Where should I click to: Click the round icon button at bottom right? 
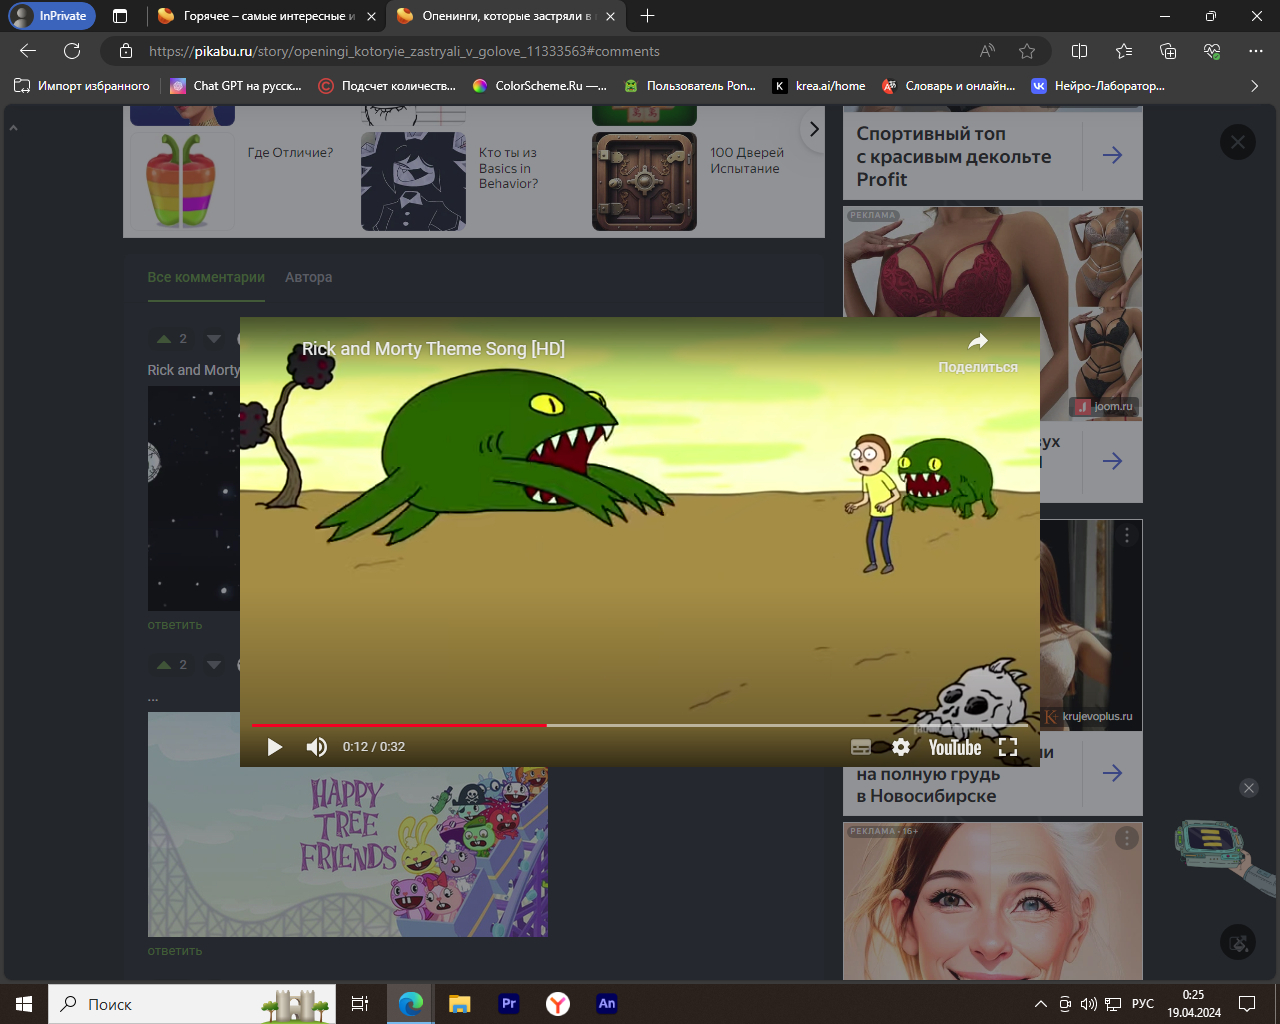pos(1238,942)
